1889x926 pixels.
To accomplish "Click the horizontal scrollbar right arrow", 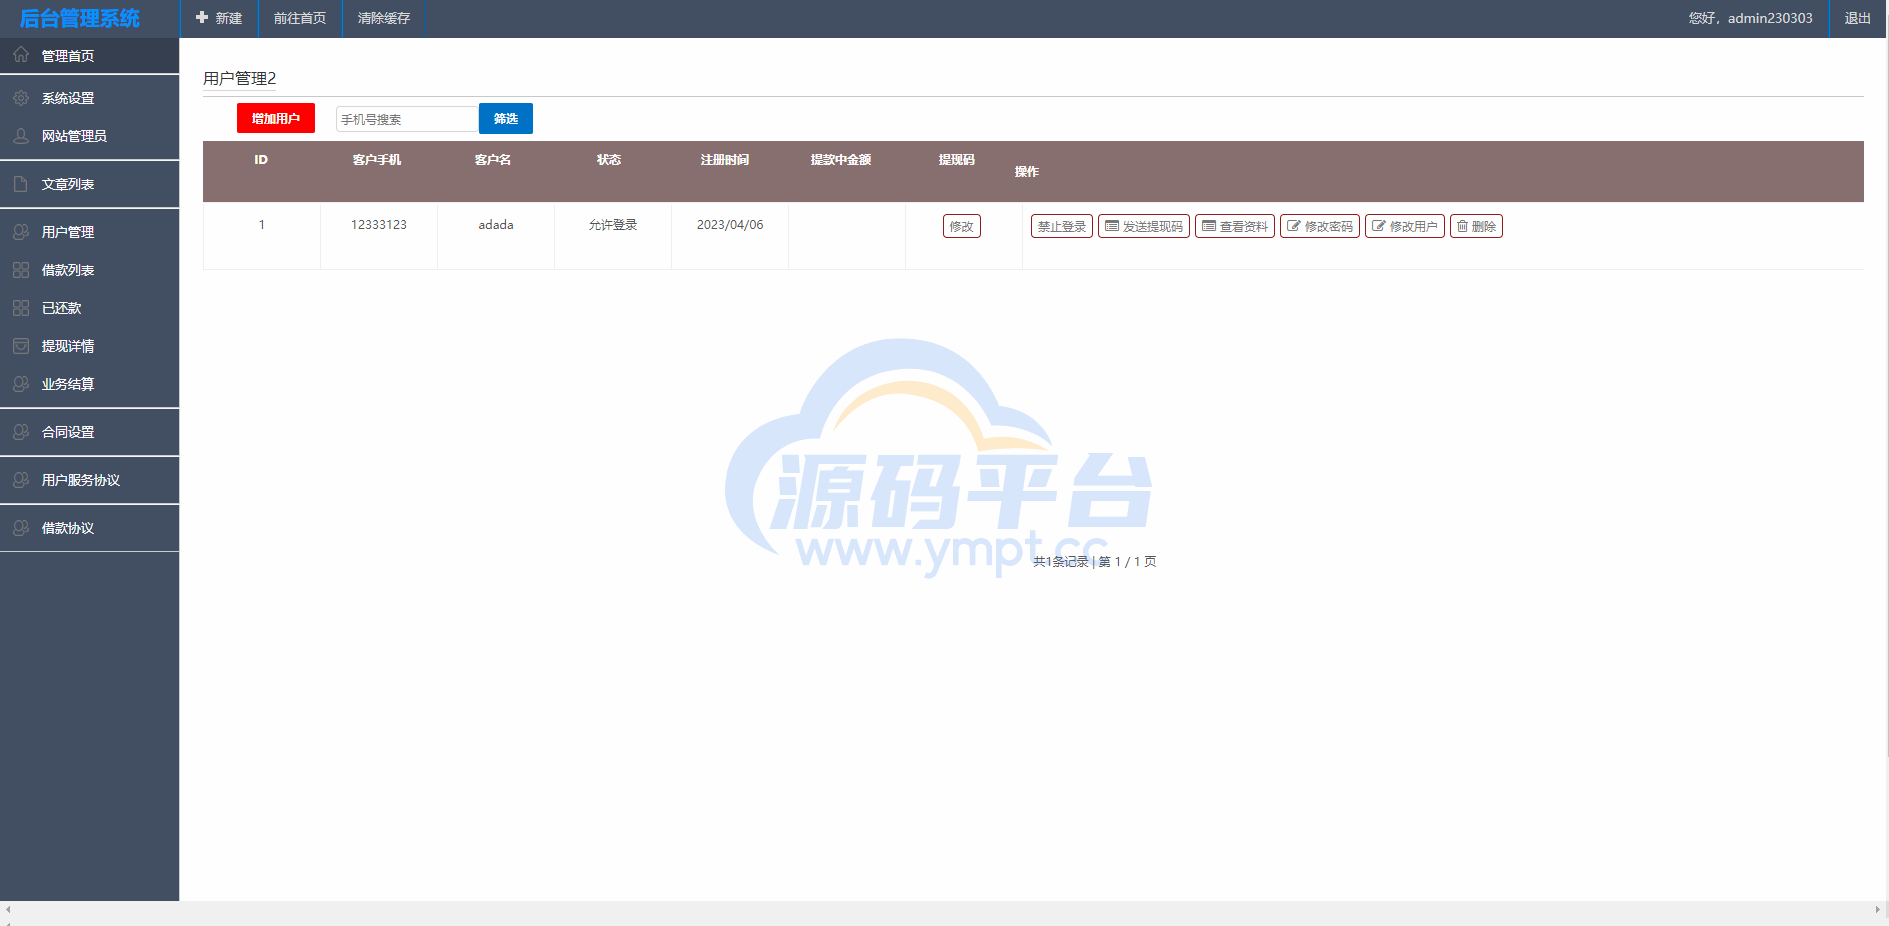I will coord(1877,909).
